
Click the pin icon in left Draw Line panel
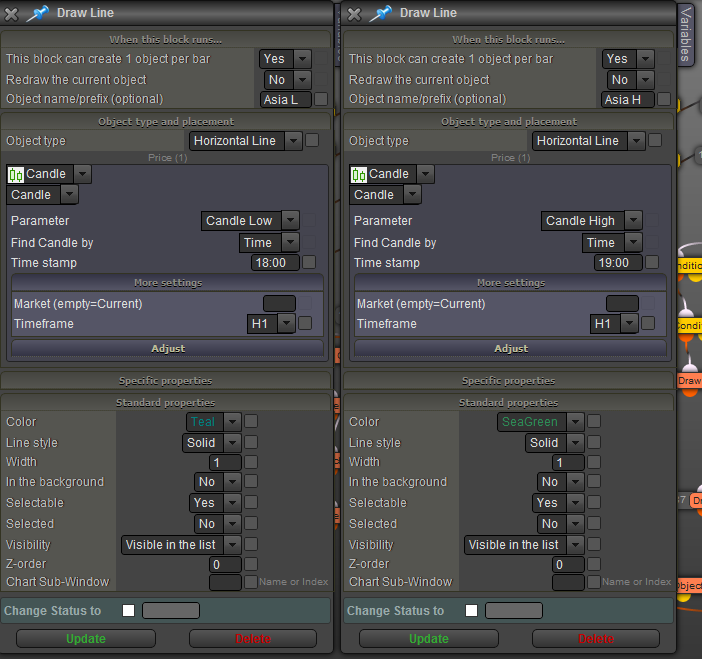pyautogui.click(x=38, y=13)
